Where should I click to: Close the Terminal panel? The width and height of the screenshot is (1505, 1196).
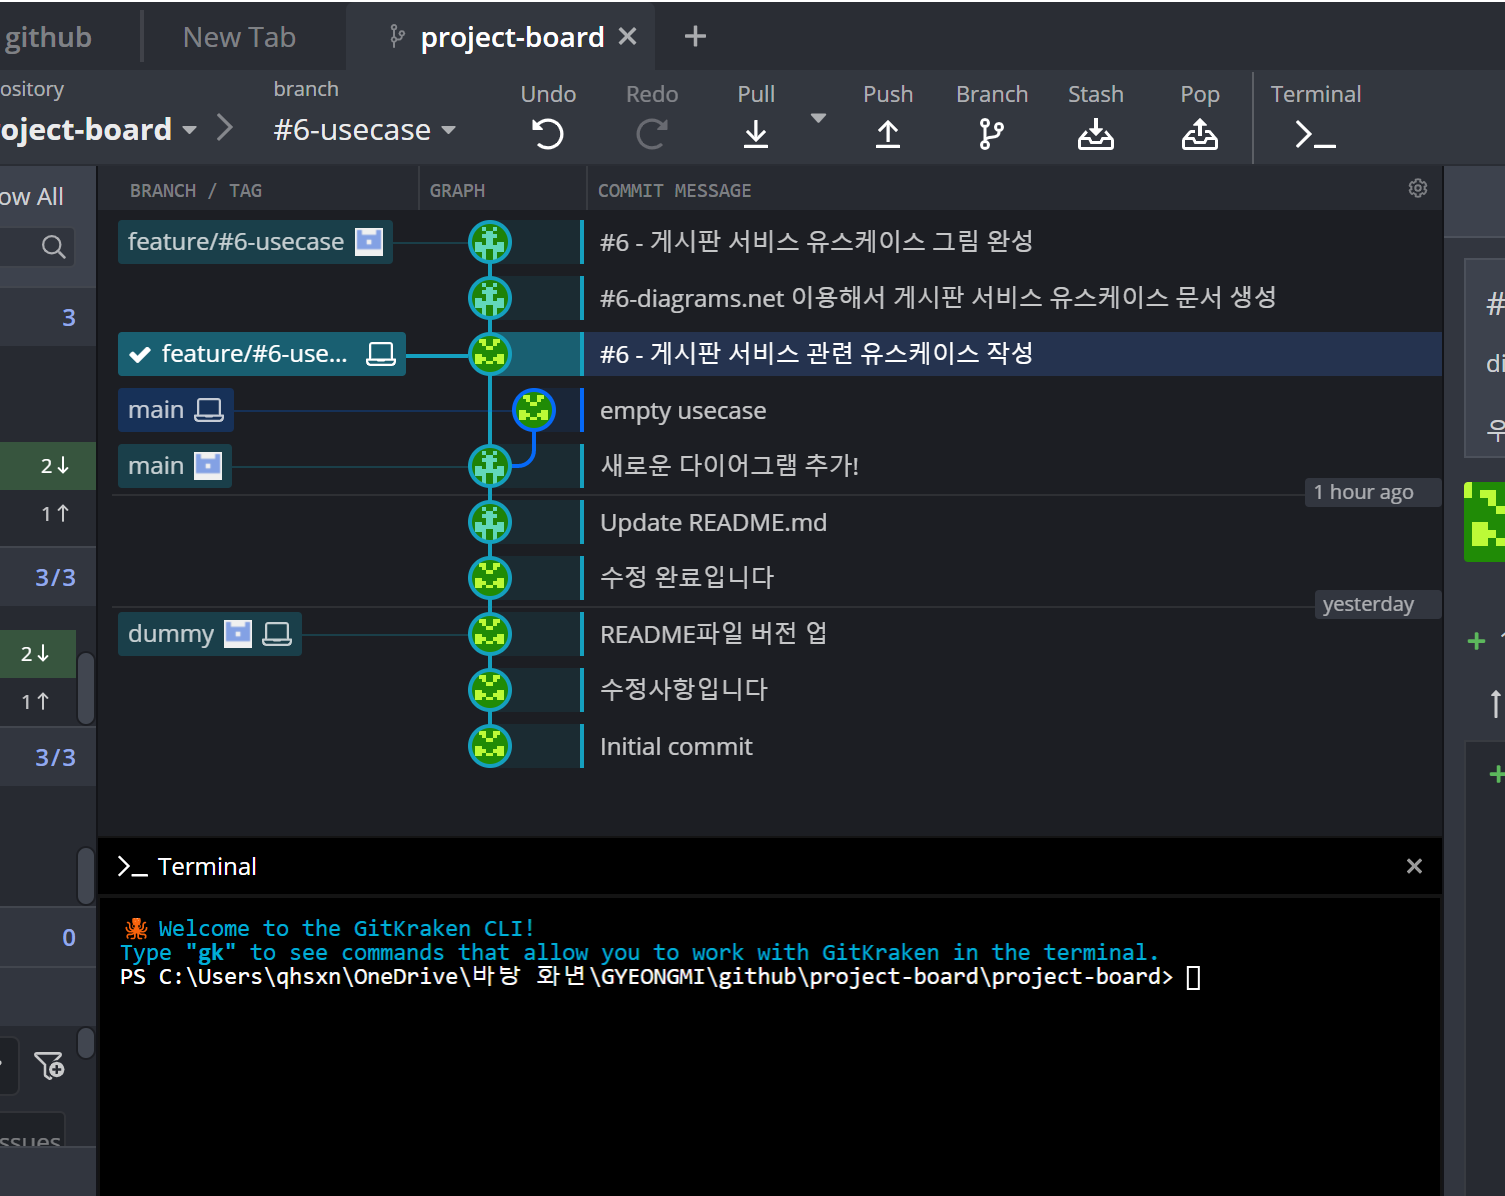pyautogui.click(x=1414, y=866)
